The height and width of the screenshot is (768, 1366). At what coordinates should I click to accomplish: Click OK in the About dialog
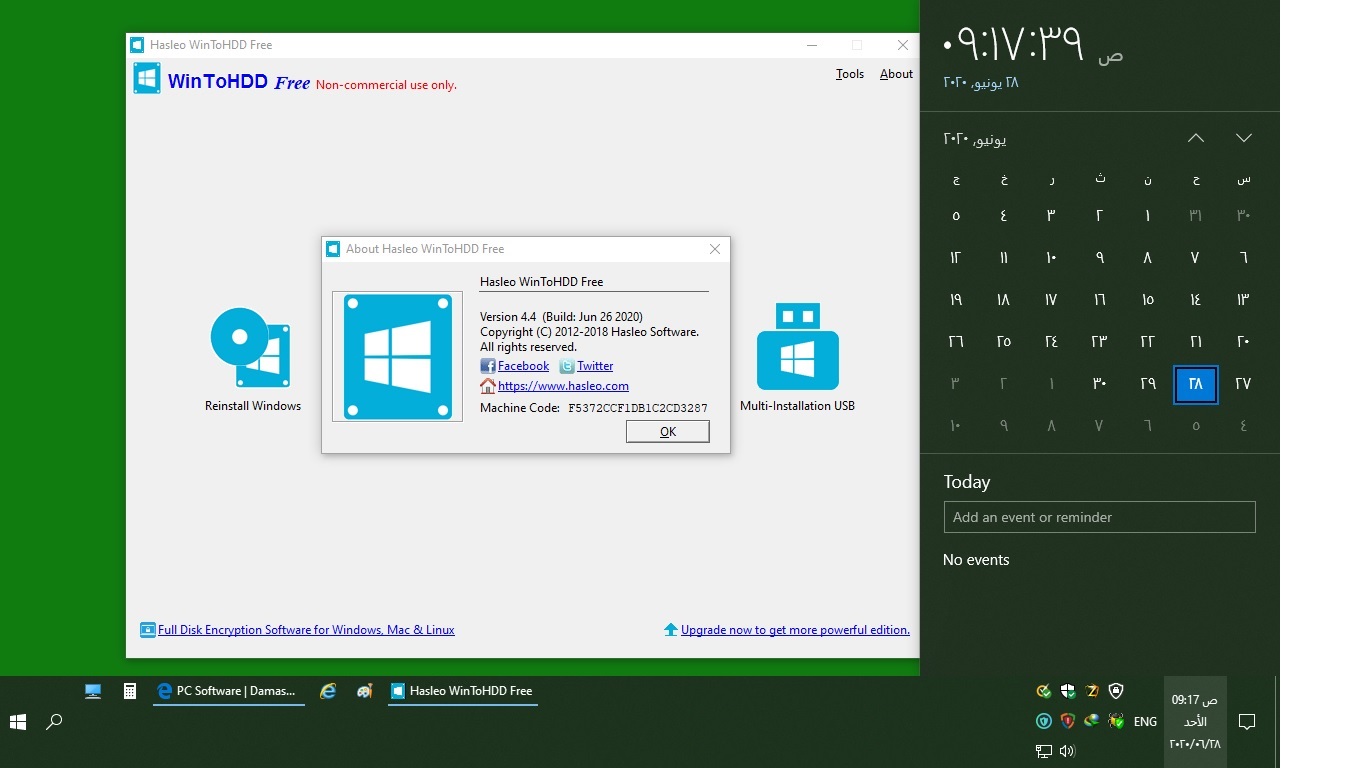pos(668,431)
